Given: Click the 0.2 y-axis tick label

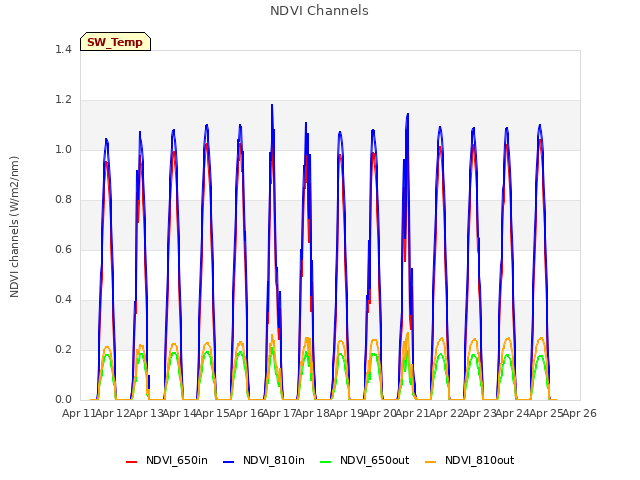Looking at the screenshot, I should (x=63, y=350).
